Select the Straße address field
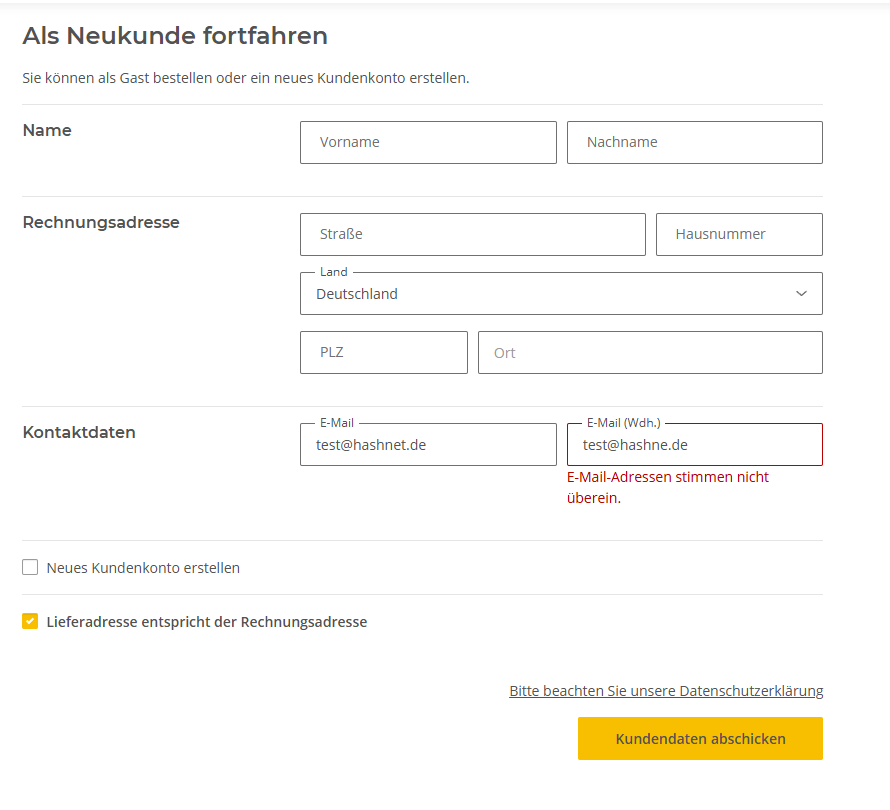Viewport: 890px width, 810px height. pos(473,234)
